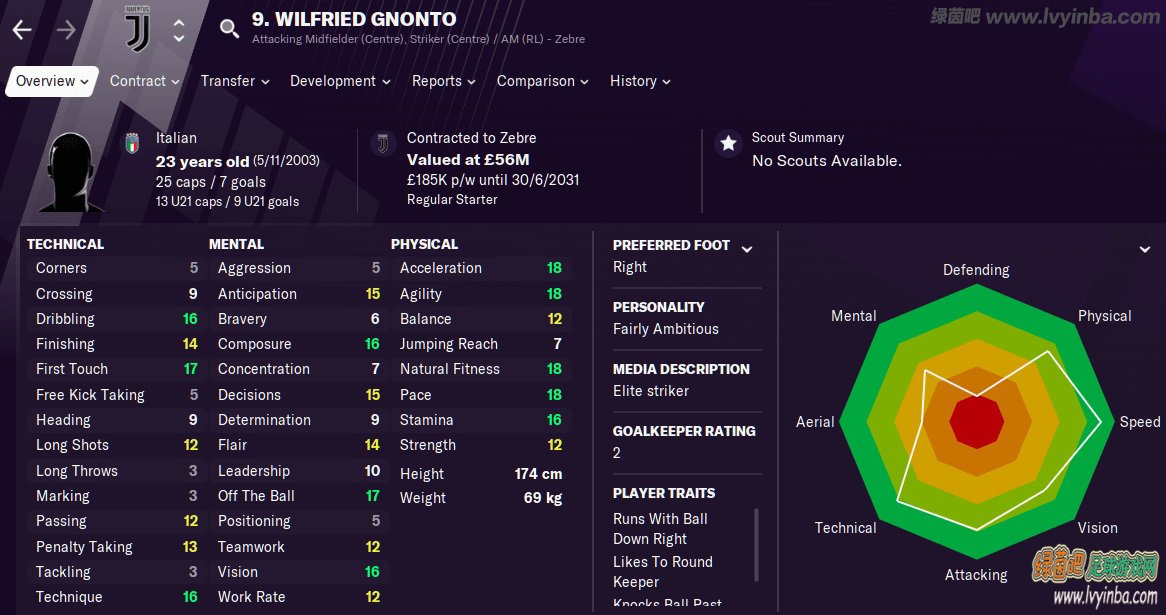Image resolution: width=1166 pixels, height=615 pixels.
Task: Expand the attribute polygon panel chevron
Action: coord(1145,249)
